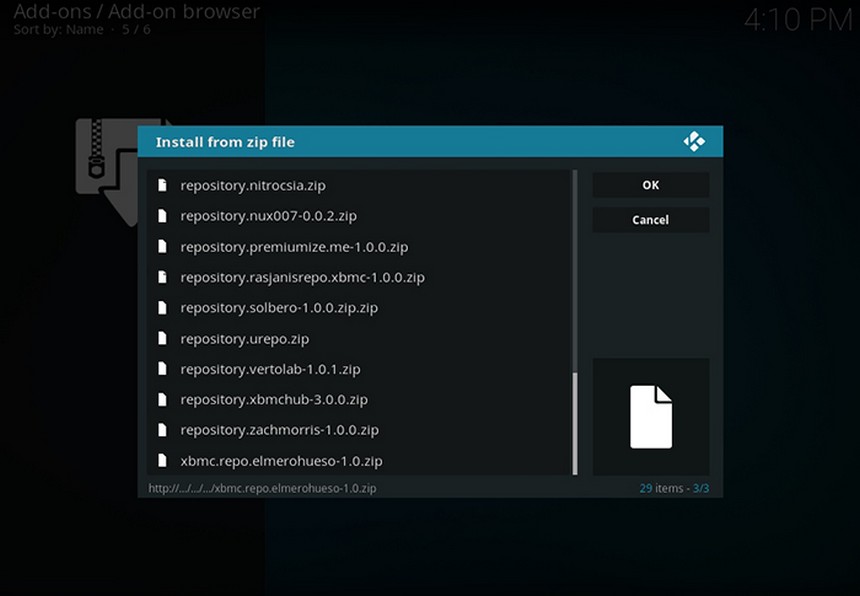Viewport: 860px width, 596px height.
Task: Click the OK button
Action: (x=650, y=185)
